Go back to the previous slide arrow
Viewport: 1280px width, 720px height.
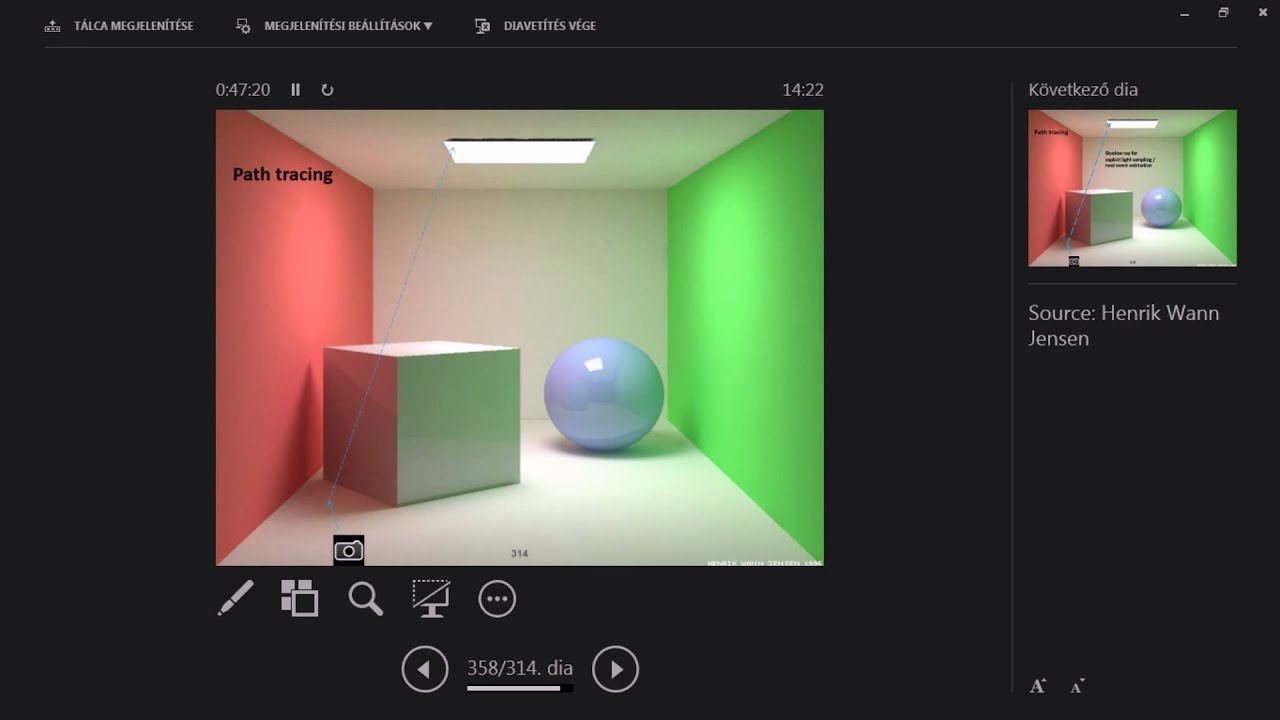(x=425, y=669)
